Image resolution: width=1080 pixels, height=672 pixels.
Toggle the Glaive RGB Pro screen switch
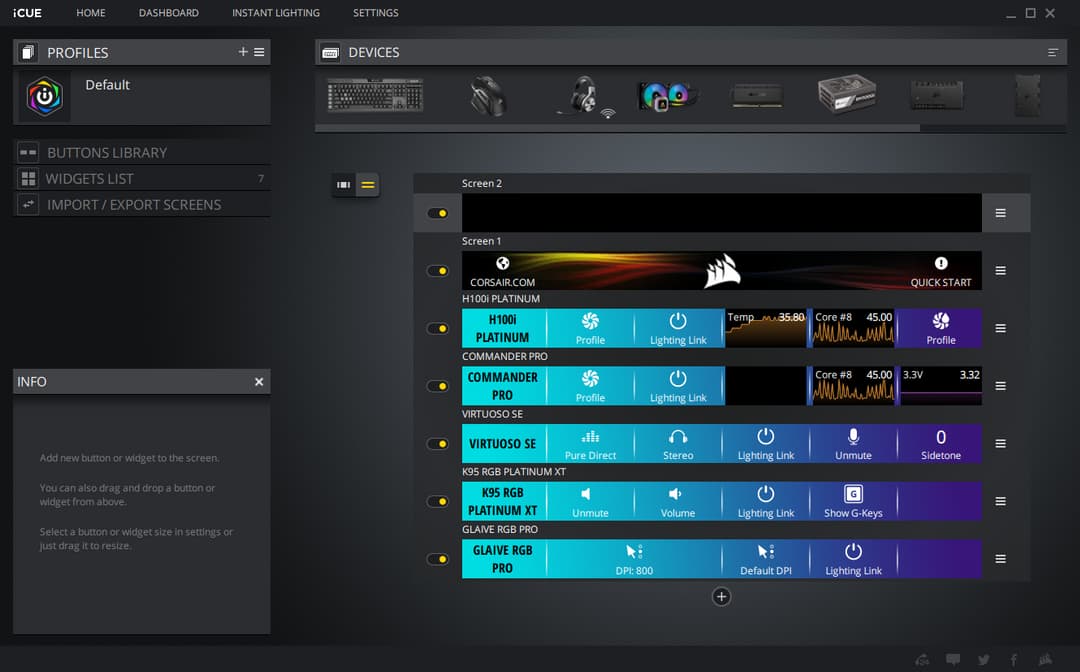click(438, 559)
